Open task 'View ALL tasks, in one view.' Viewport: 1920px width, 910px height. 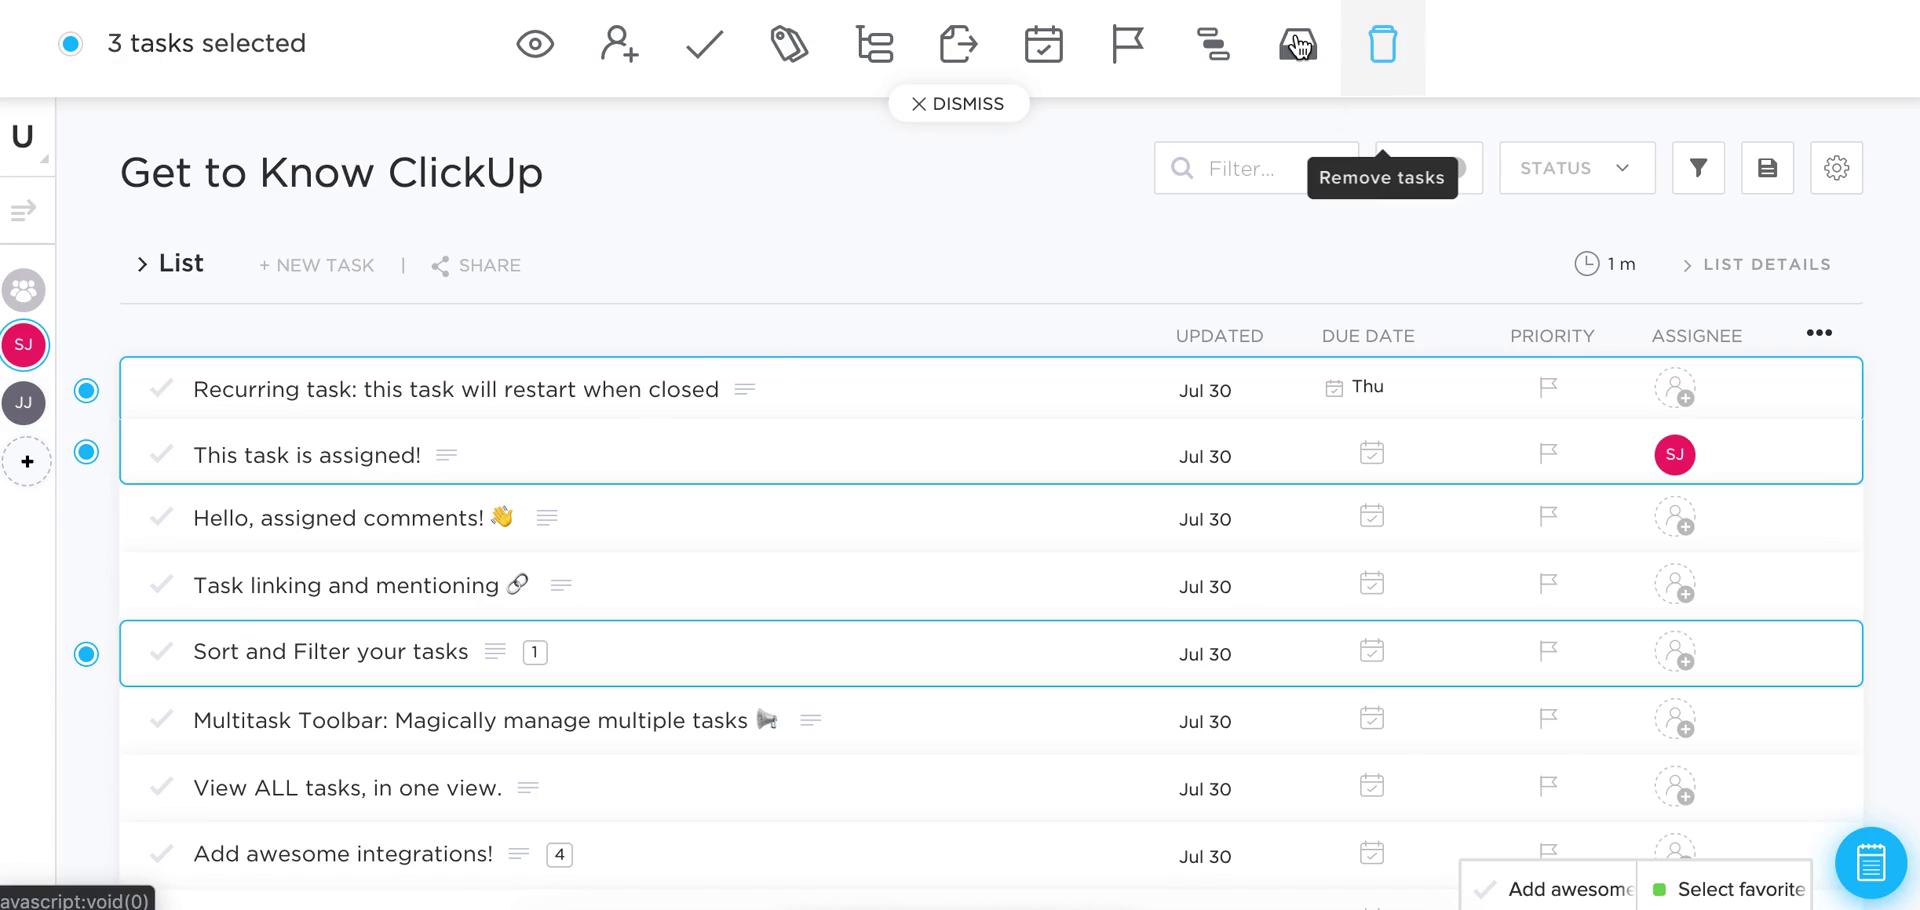pyautogui.click(x=347, y=788)
